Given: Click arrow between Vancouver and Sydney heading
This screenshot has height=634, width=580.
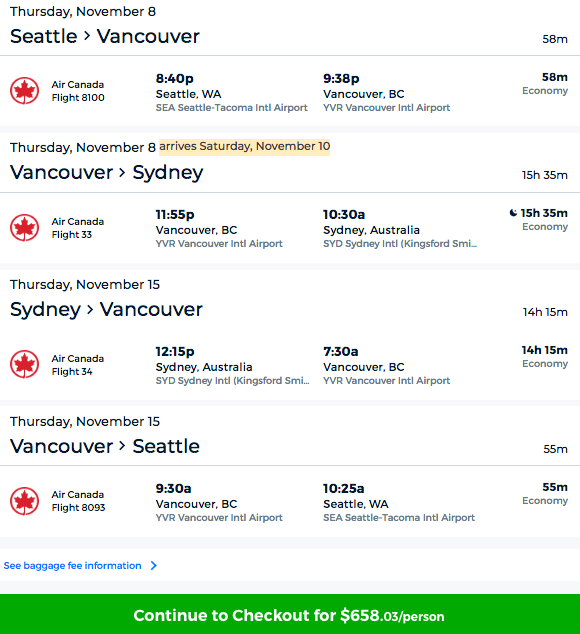Looking at the screenshot, I should (x=123, y=173).
